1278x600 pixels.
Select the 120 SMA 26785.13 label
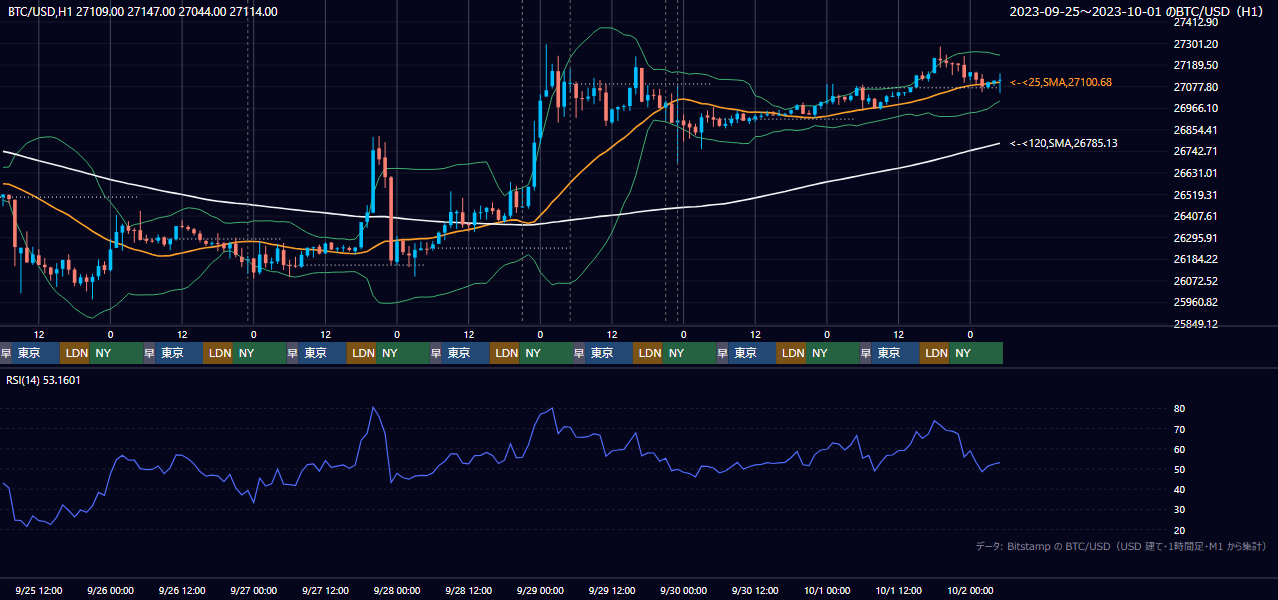pos(1064,143)
